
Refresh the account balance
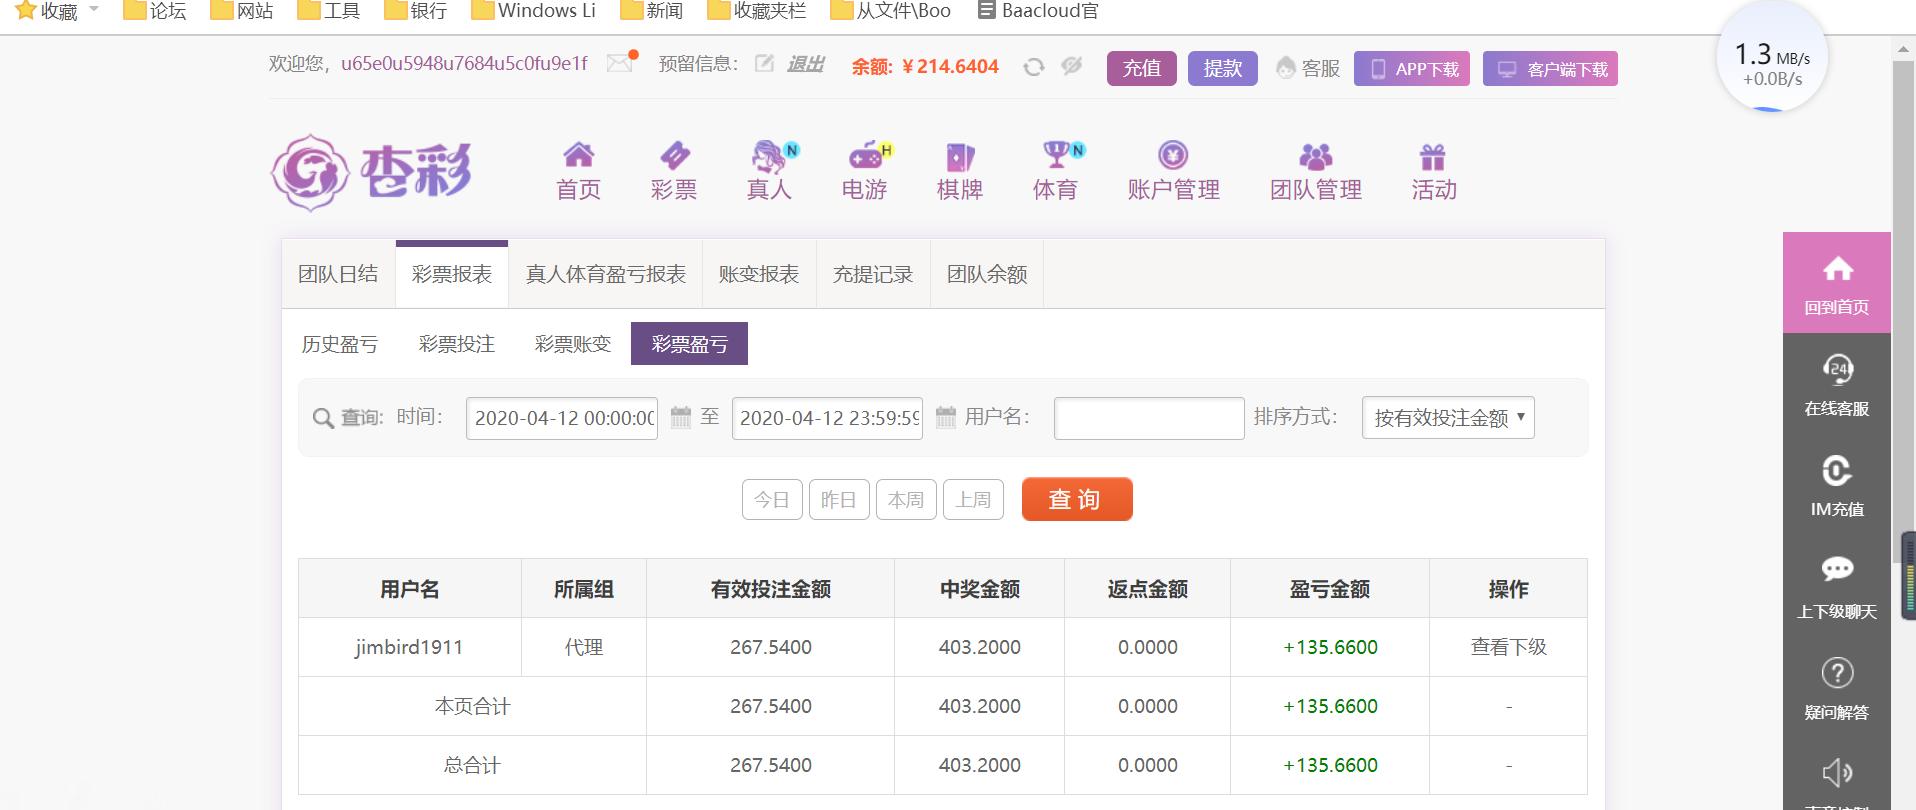tap(1034, 67)
